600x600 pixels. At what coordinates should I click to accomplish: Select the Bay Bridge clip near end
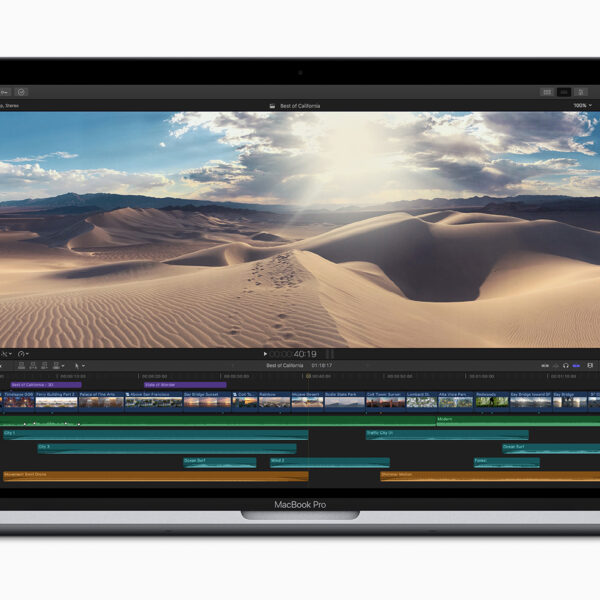point(570,402)
